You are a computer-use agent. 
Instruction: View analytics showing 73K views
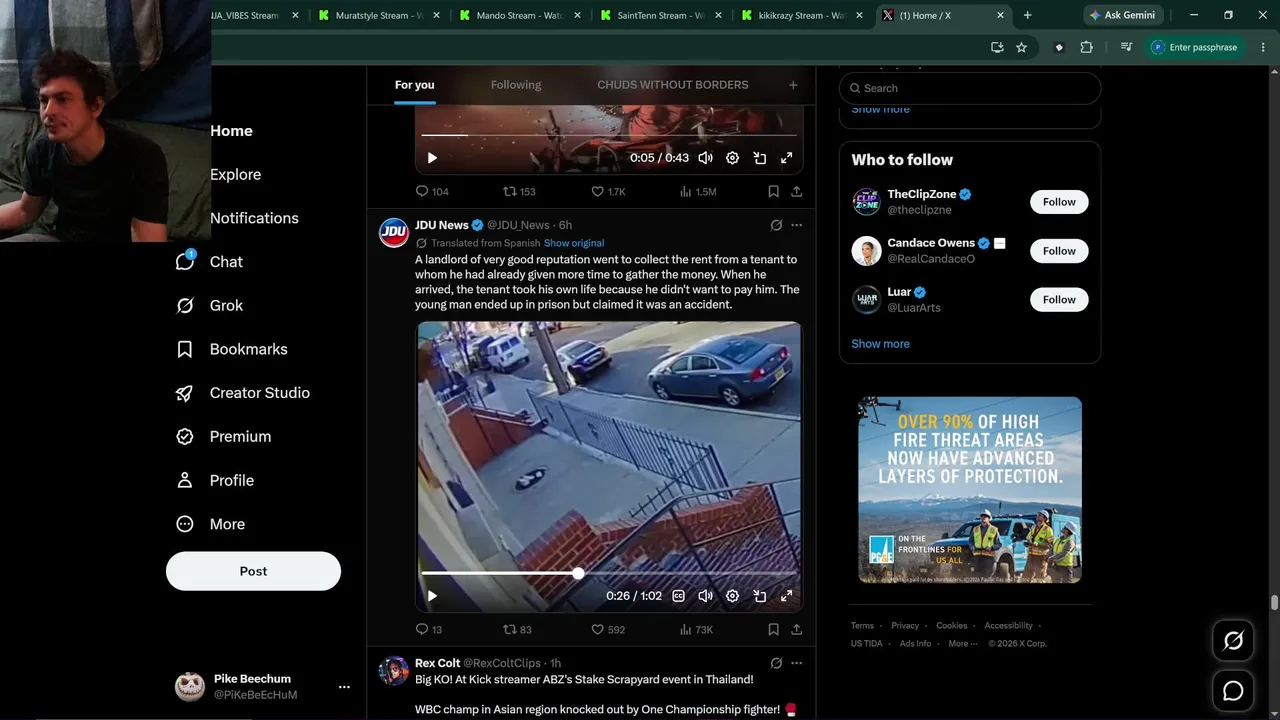(x=696, y=630)
